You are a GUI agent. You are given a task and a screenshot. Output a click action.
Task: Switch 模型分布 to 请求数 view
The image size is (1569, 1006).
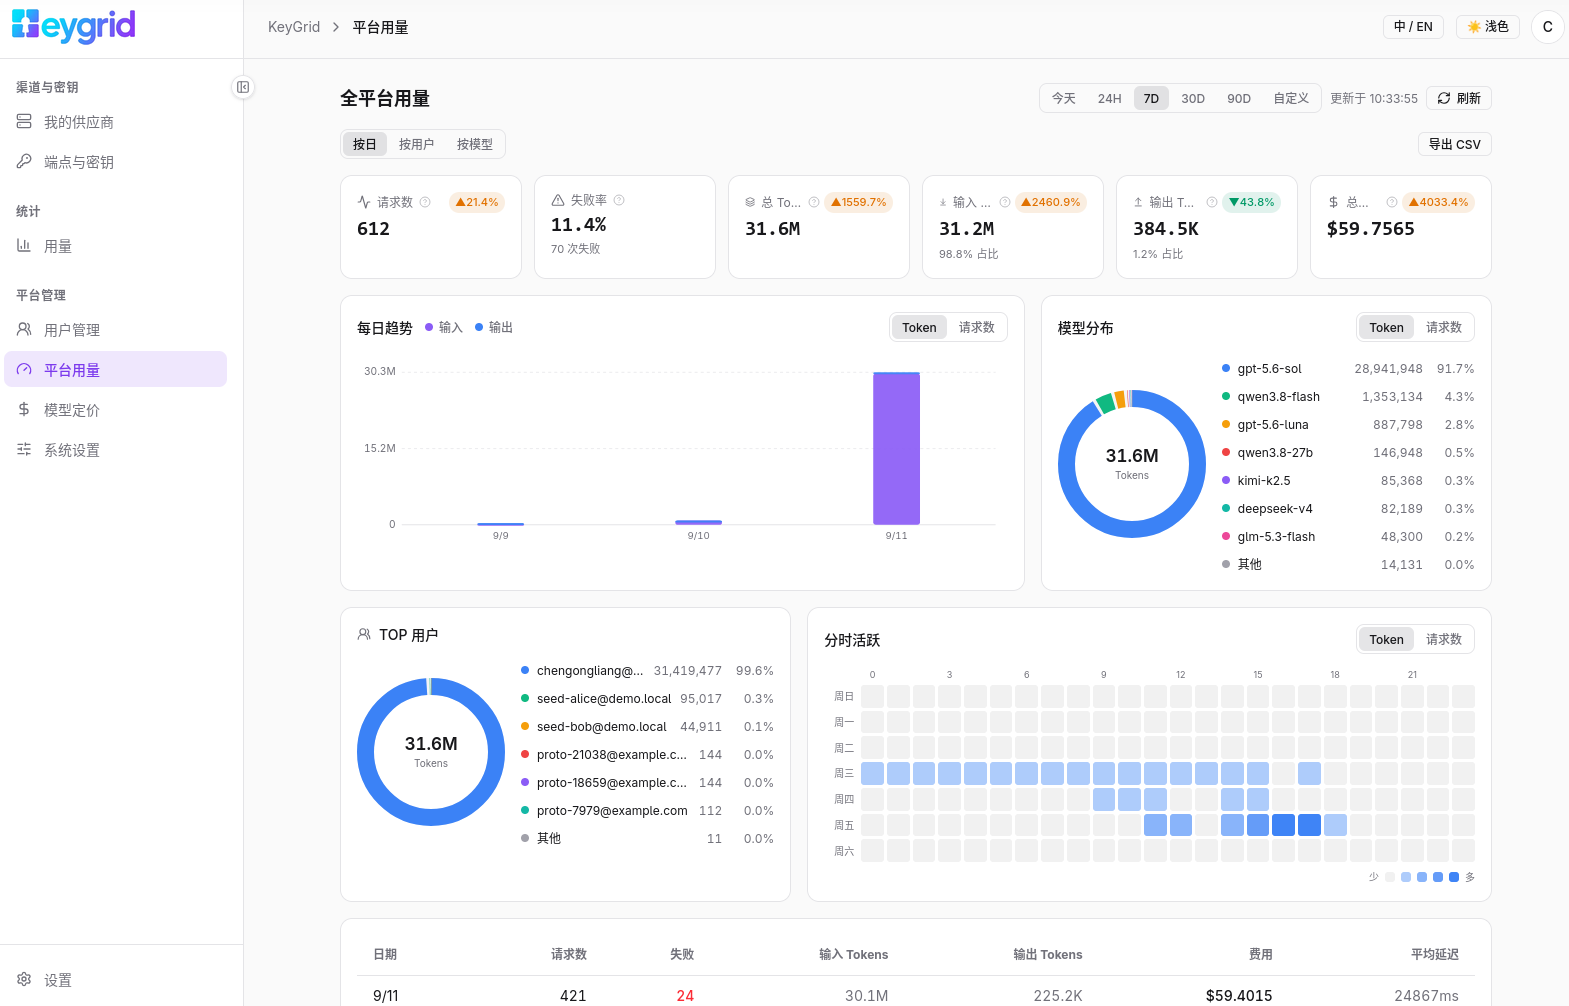[x=1443, y=328]
